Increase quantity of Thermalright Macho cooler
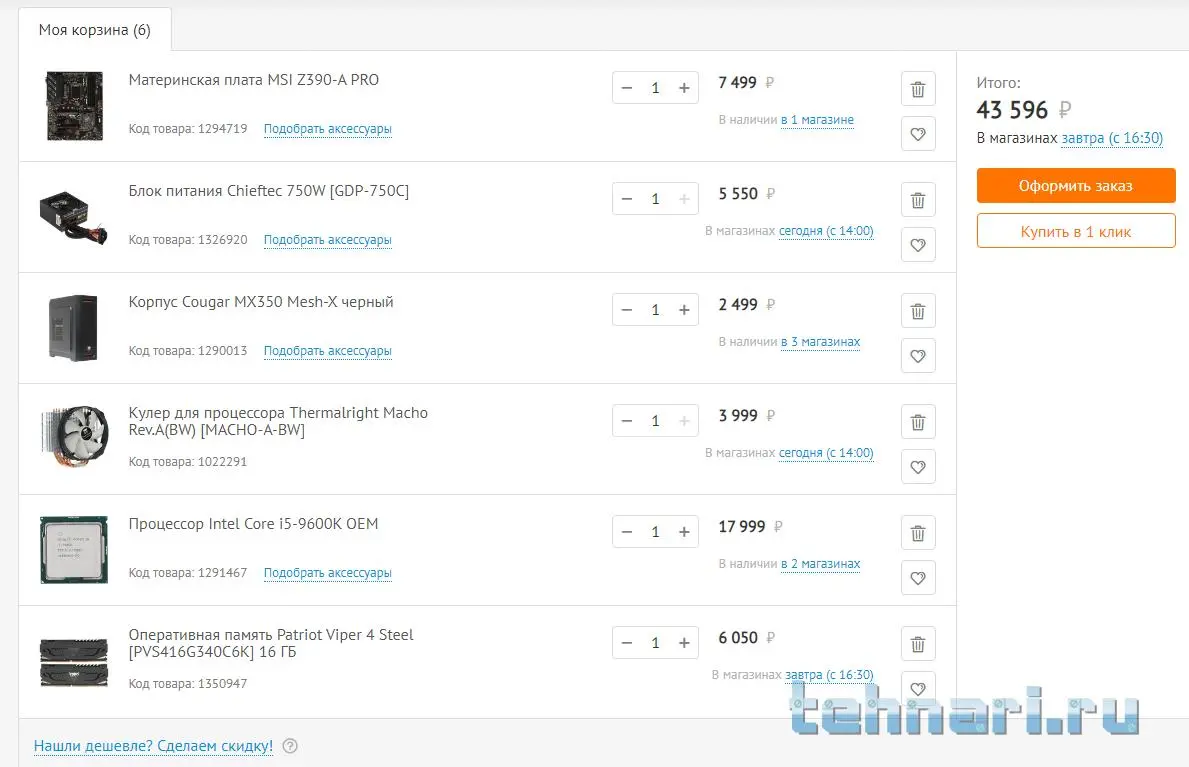 [684, 421]
